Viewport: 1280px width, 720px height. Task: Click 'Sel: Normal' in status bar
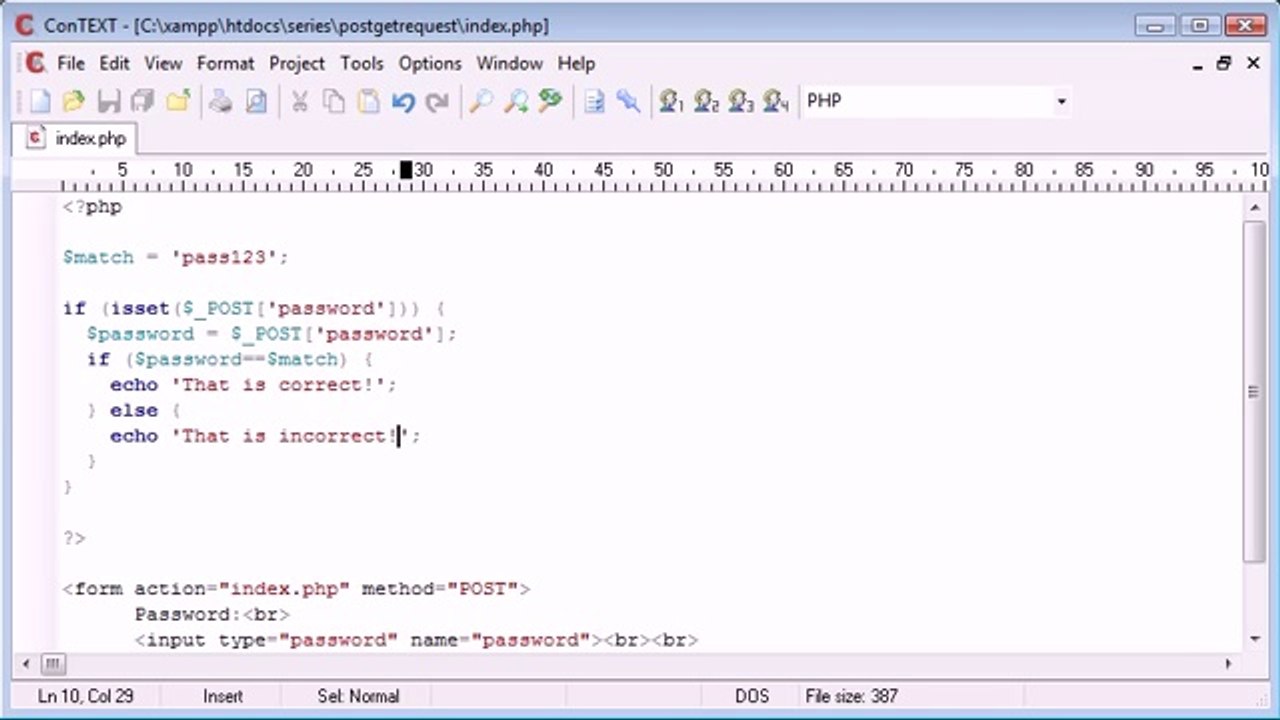point(358,696)
